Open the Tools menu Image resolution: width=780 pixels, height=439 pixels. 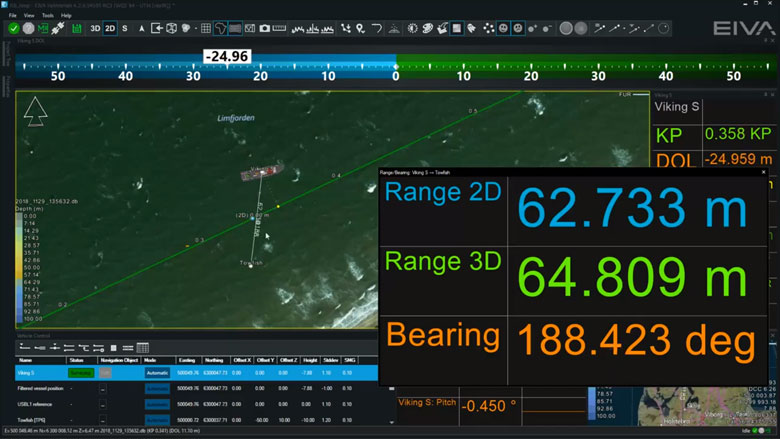(47, 16)
